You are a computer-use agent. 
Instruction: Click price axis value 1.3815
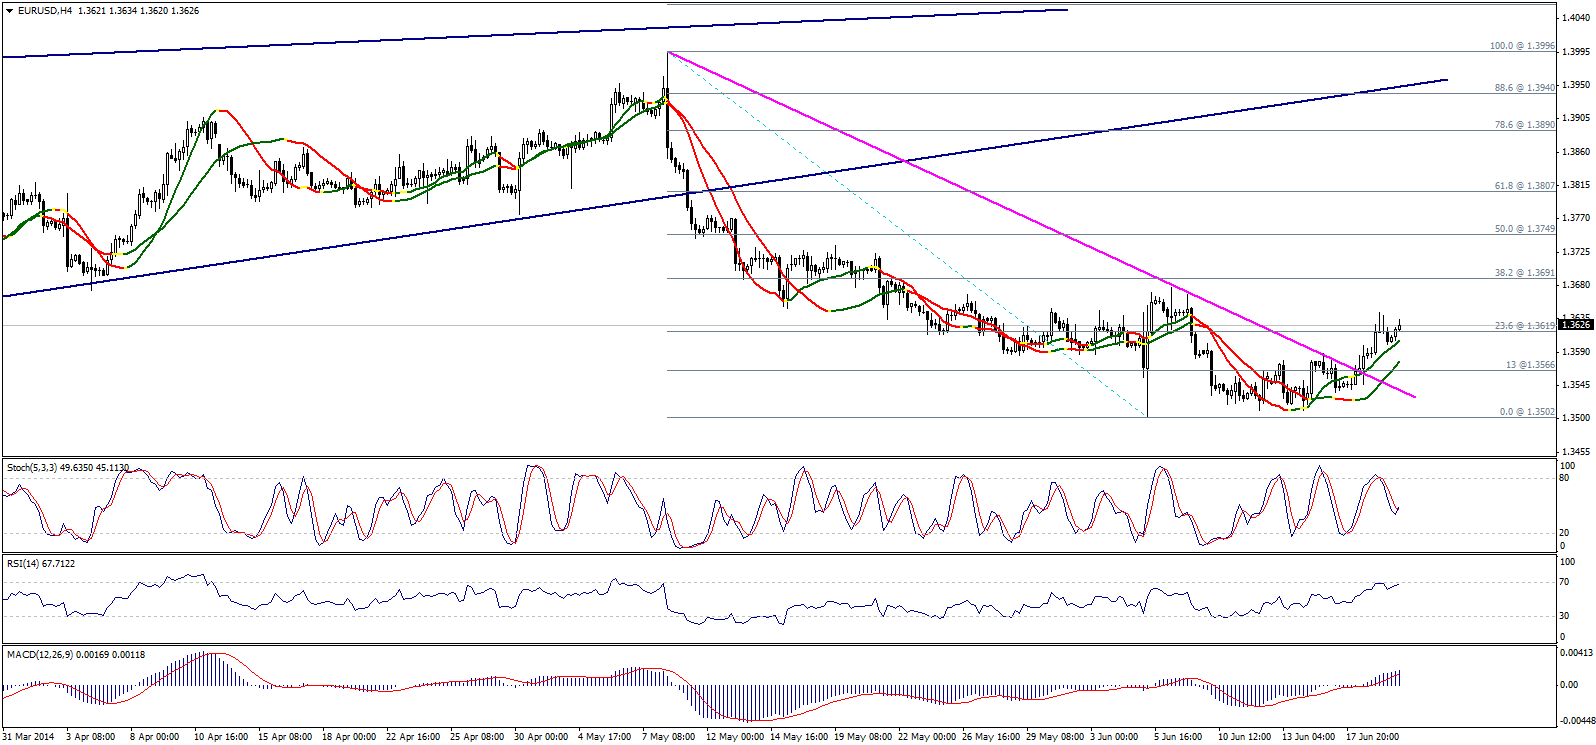click(1577, 185)
